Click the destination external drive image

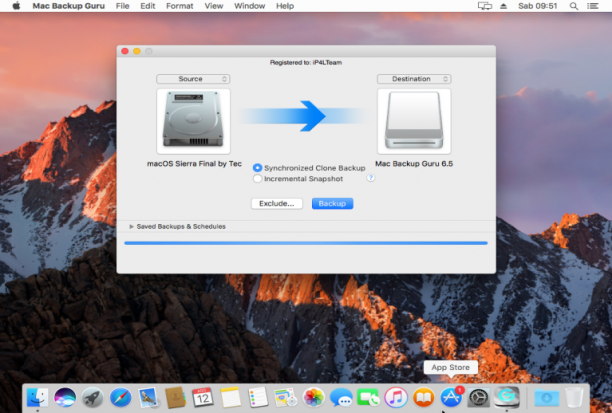[x=414, y=121]
